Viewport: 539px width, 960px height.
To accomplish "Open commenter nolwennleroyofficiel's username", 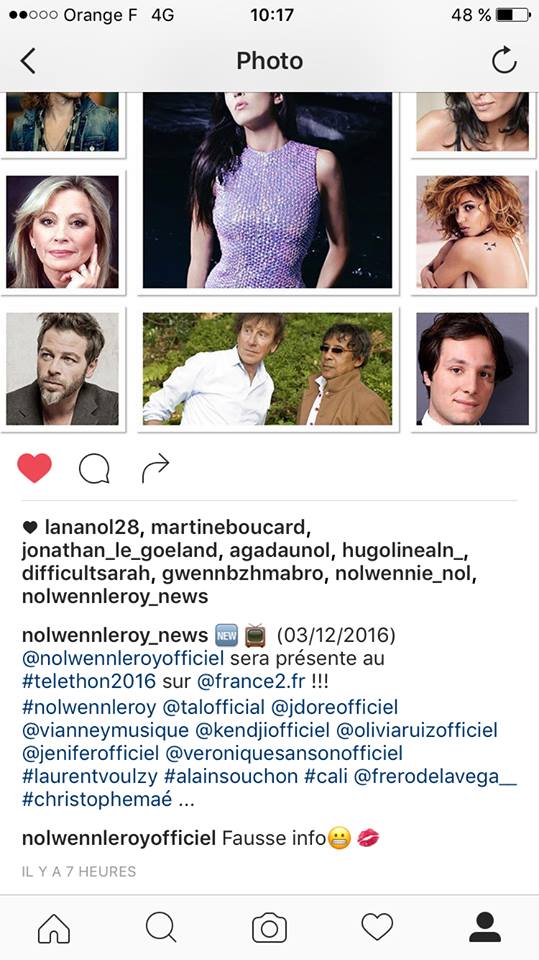I will (119, 838).
